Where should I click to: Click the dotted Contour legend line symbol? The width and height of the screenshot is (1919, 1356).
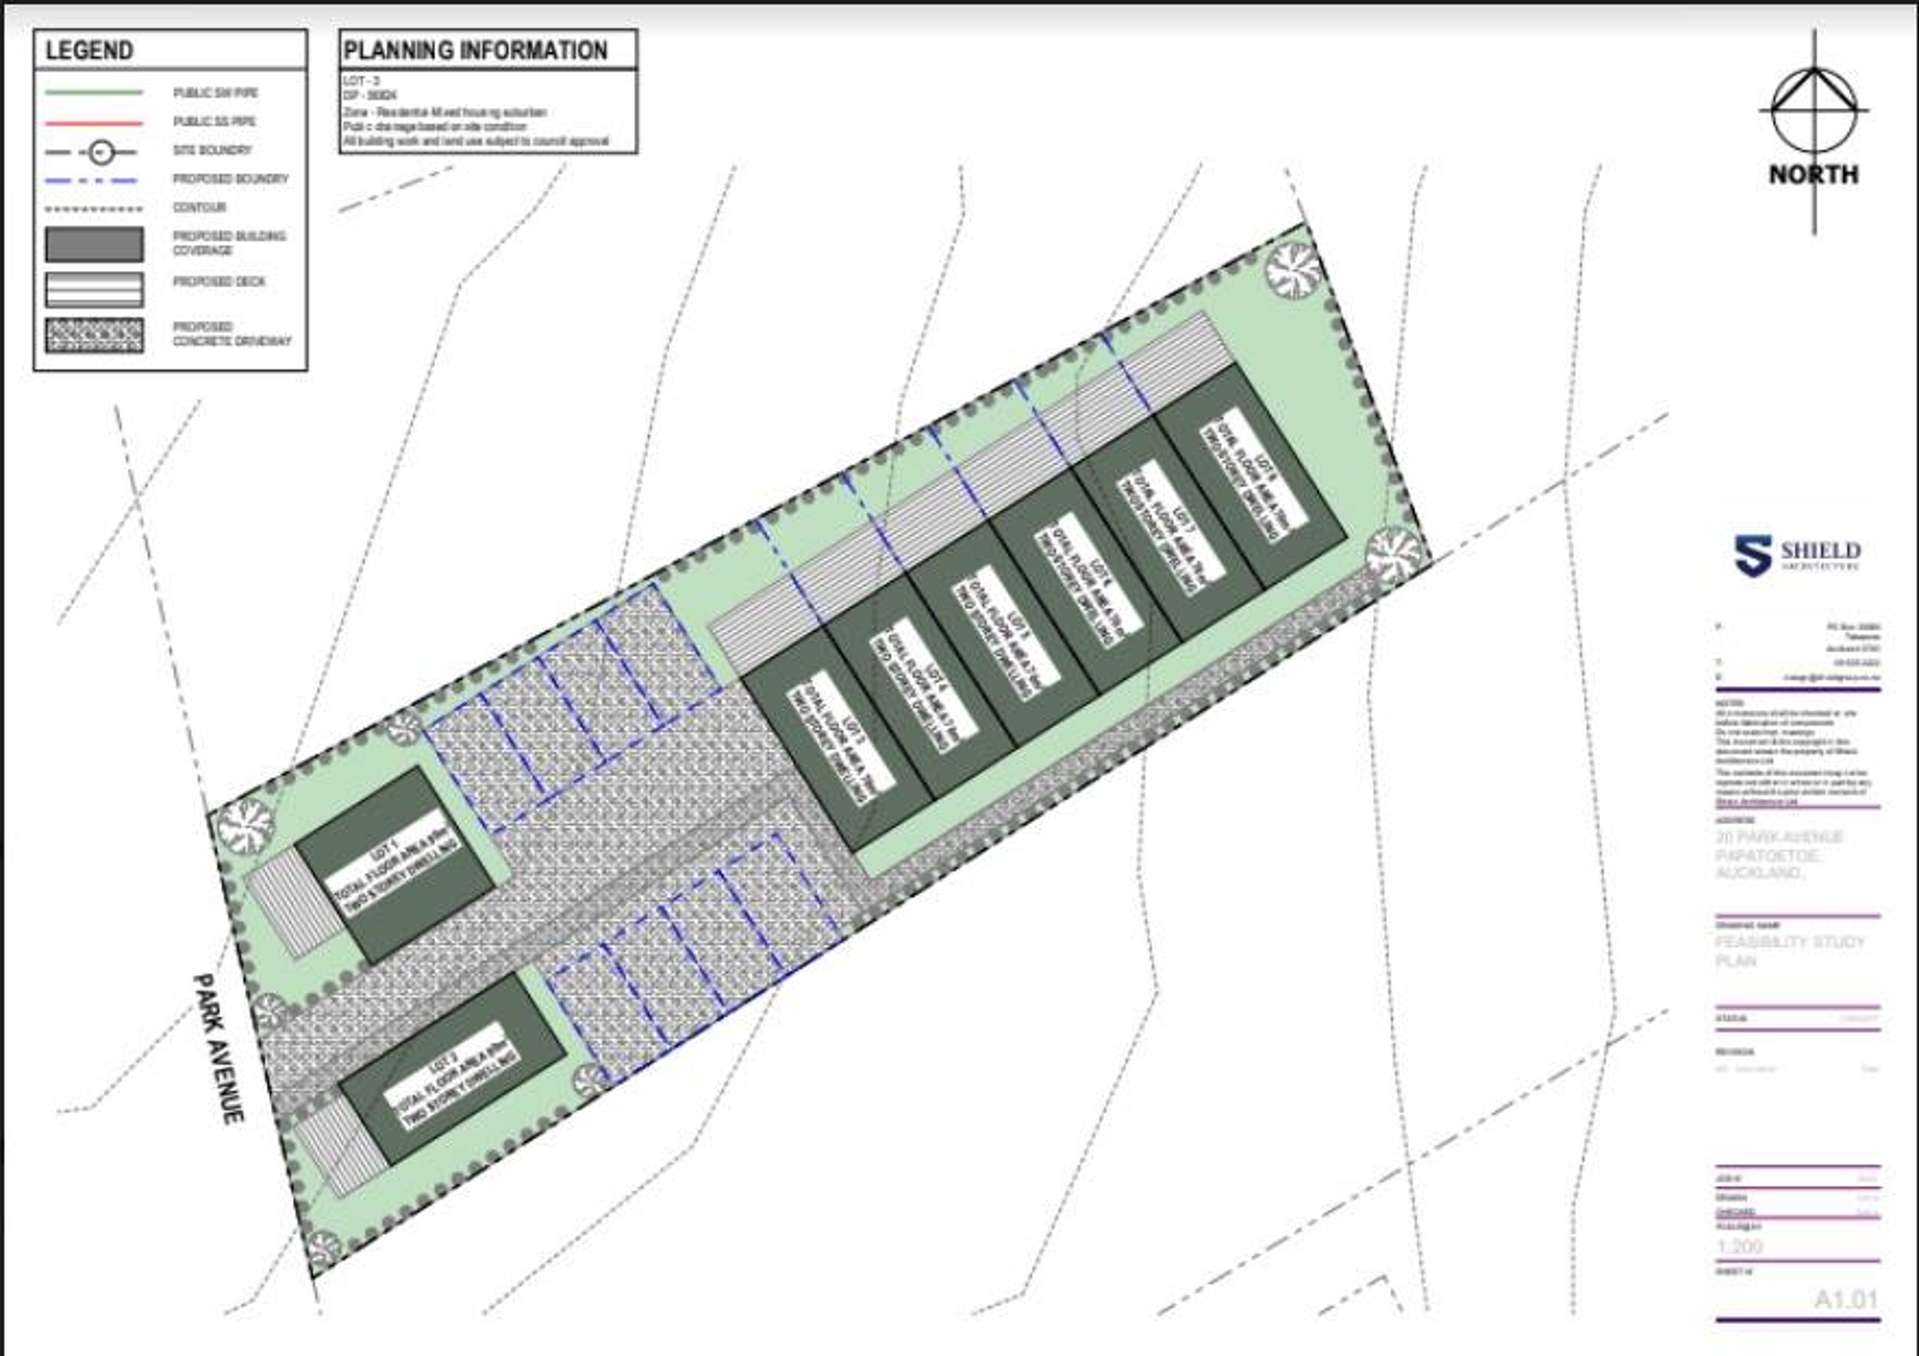[x=94, y=209]
